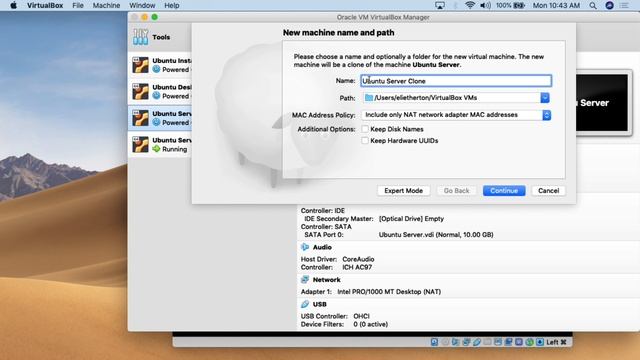The width and height of the screenshot is (640, 360).
Task: Enable Keep Hardware UUIDs checkbox
Action: pyautogui.click(x=365, y=140)
